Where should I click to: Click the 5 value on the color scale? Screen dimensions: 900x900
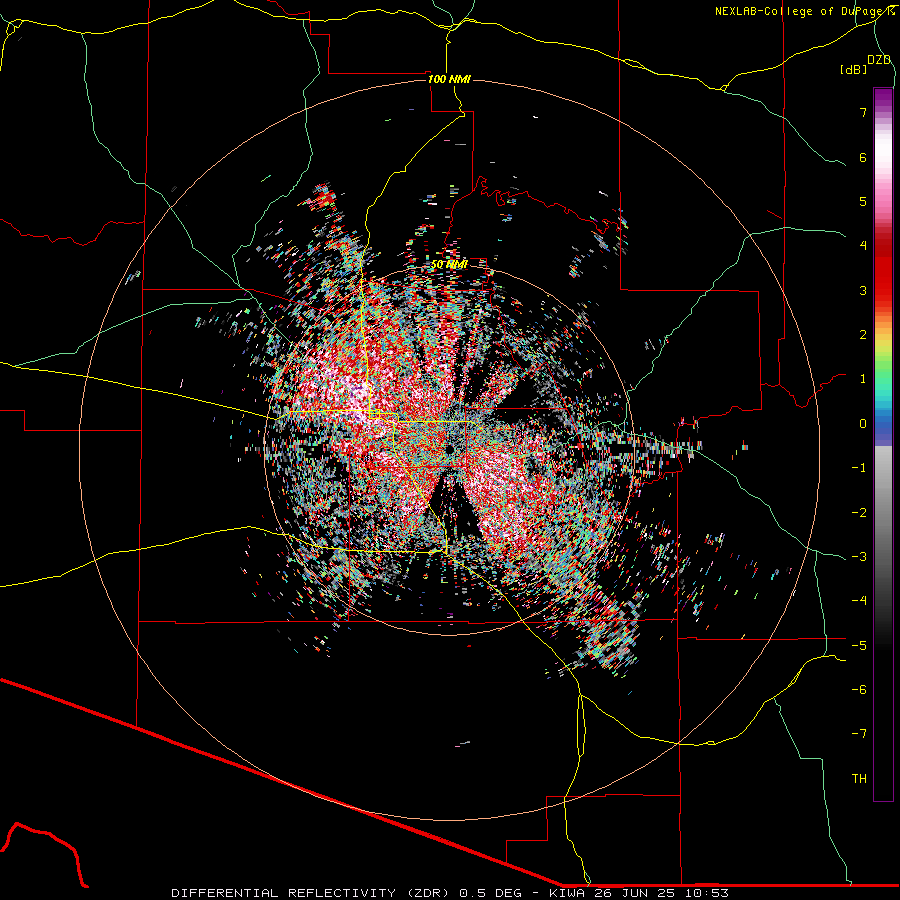pos(863,201)
